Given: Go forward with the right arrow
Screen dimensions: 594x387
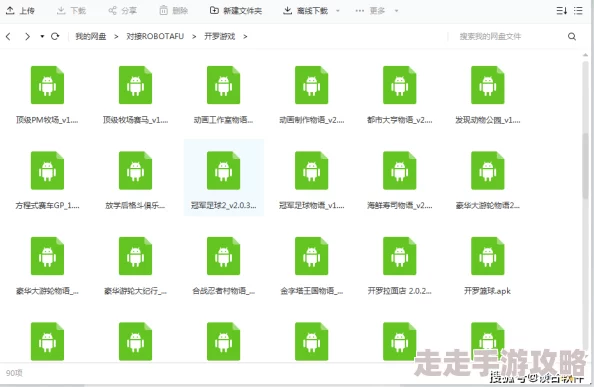Looking at the screenshot, I should click(27, 36).
